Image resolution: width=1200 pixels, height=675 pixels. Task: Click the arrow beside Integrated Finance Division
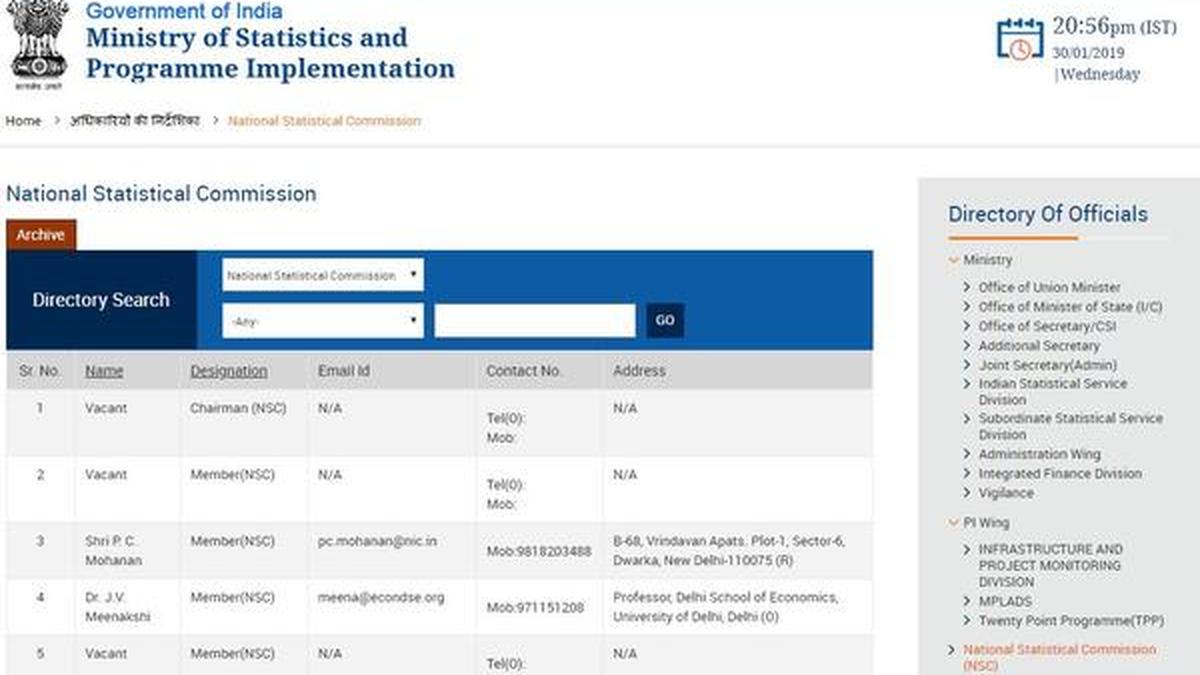pos(966,473)
